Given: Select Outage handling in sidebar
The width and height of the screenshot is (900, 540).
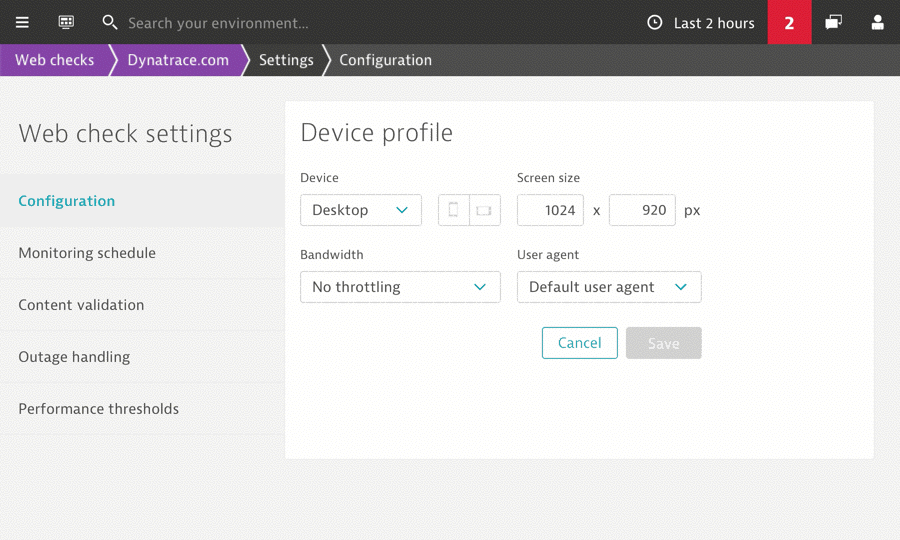Looking at the screenshot, I should (74, 357).
